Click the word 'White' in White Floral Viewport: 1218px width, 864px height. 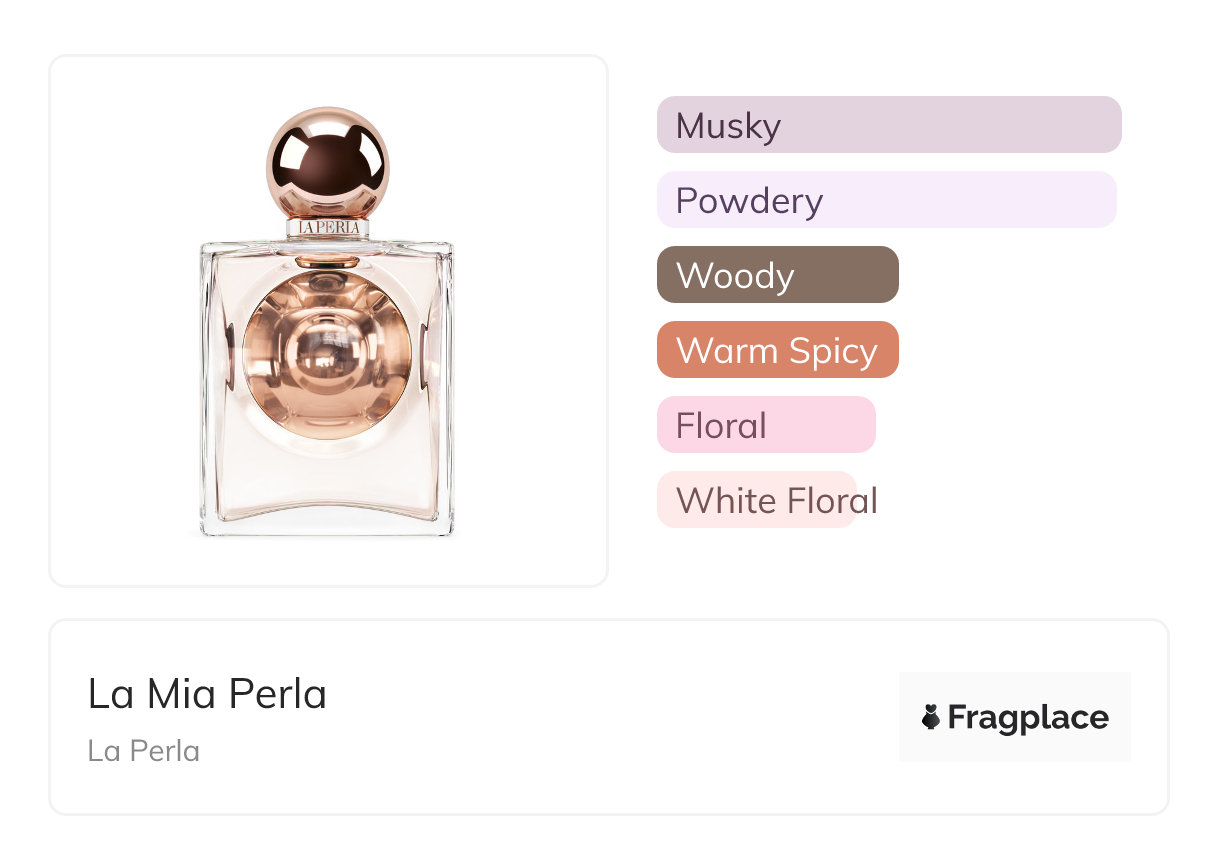coord(718,500)
